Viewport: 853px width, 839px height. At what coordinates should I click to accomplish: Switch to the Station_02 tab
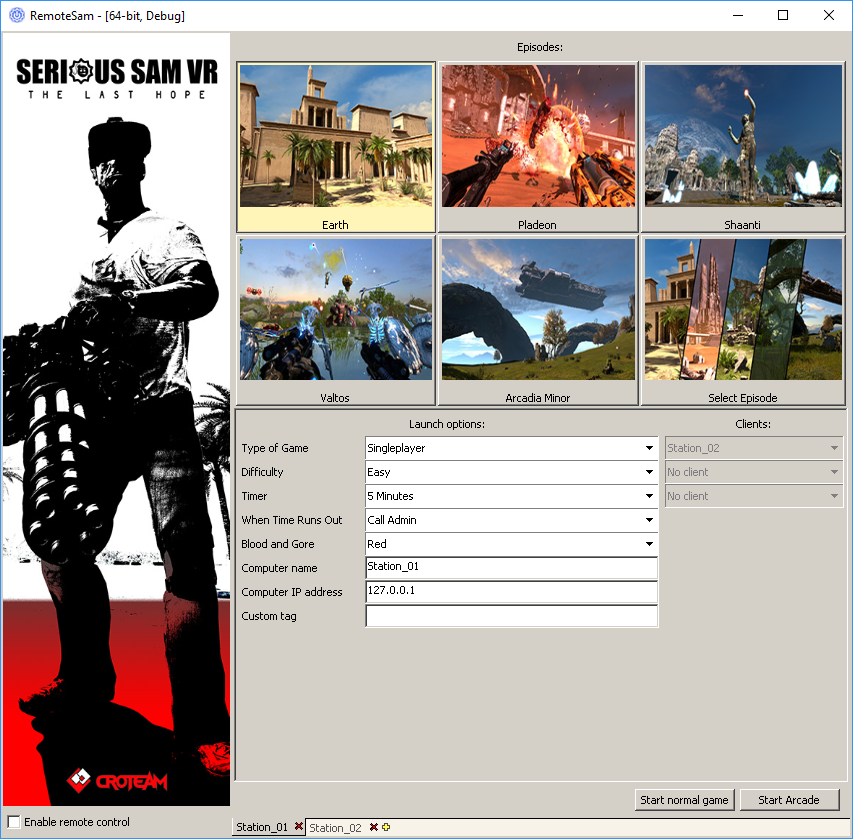(x=335, y=828)
